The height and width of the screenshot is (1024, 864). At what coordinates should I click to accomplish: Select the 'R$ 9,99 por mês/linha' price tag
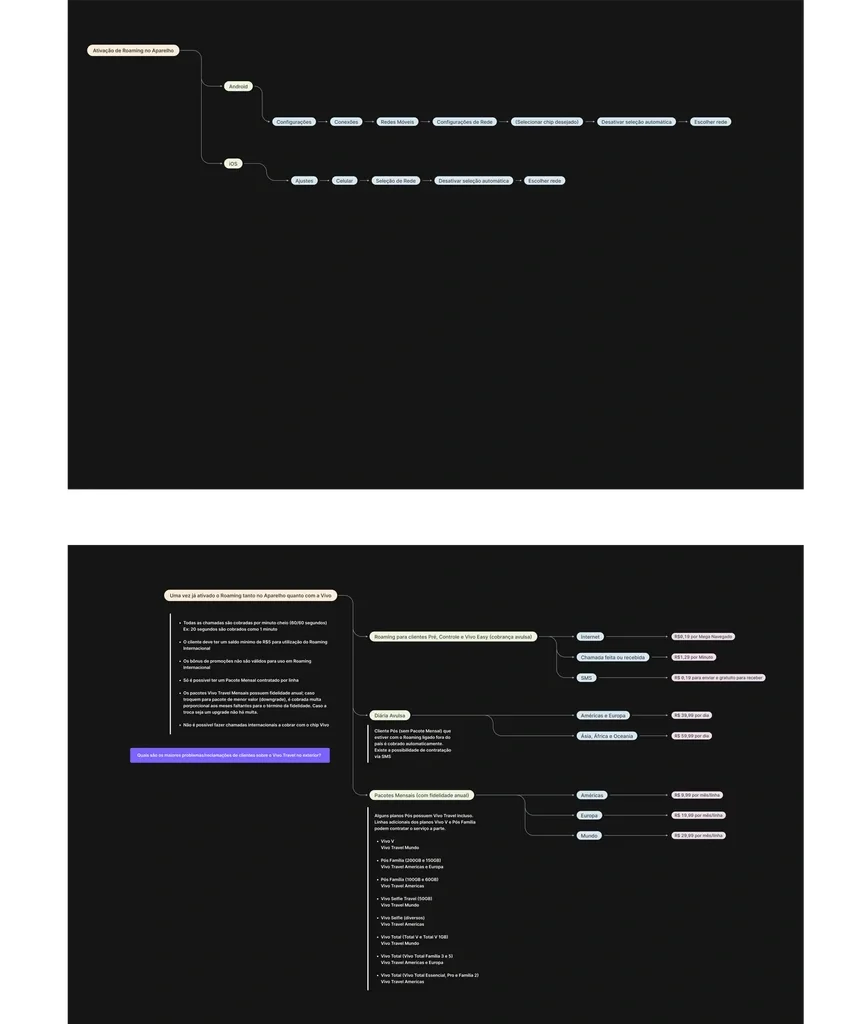pos(697,795)
